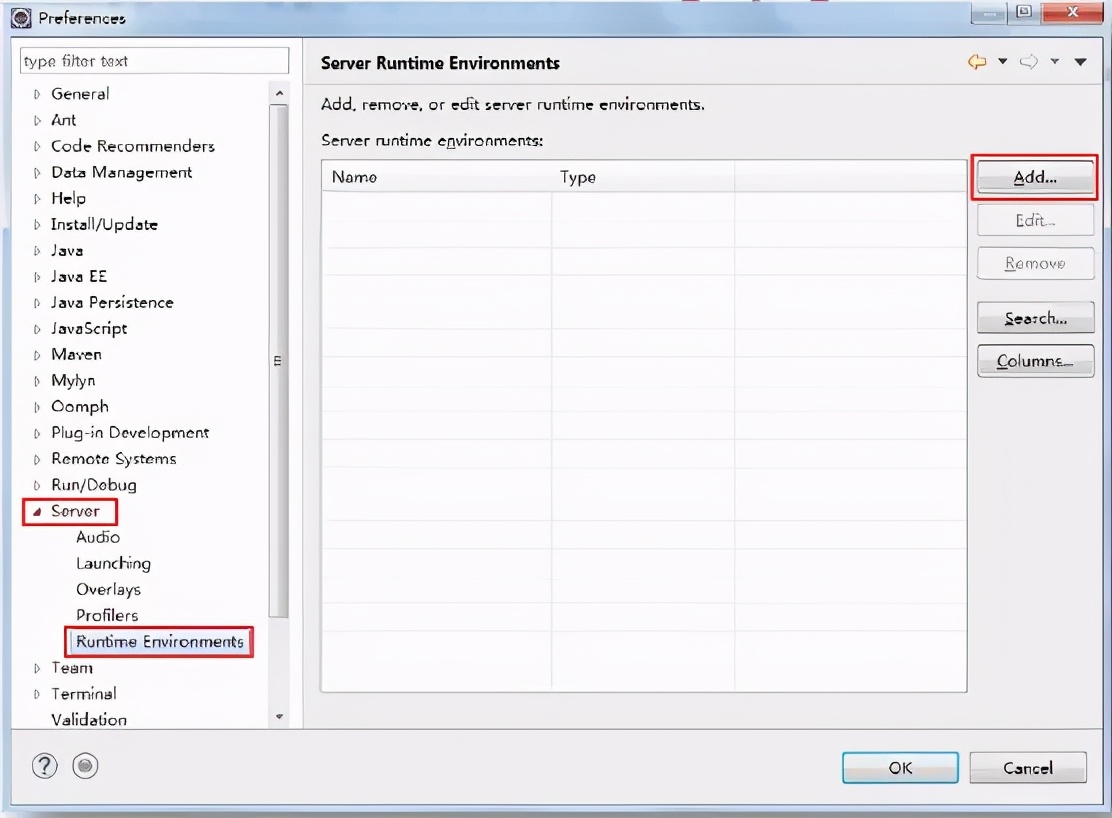1112x818 pixels.
Task: Expand the Code Recommenders node
Action: coord(37,147)
